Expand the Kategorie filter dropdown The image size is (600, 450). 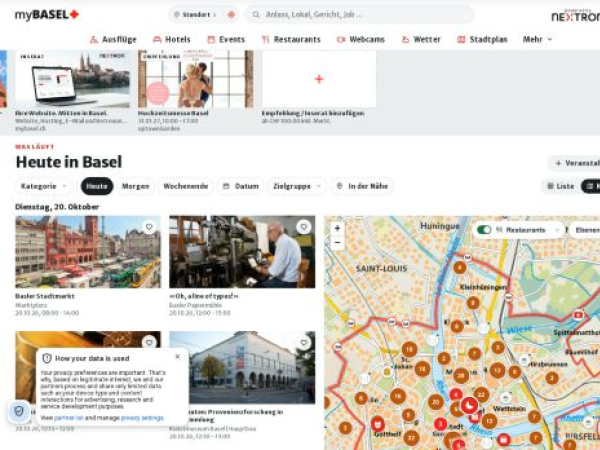44,186
